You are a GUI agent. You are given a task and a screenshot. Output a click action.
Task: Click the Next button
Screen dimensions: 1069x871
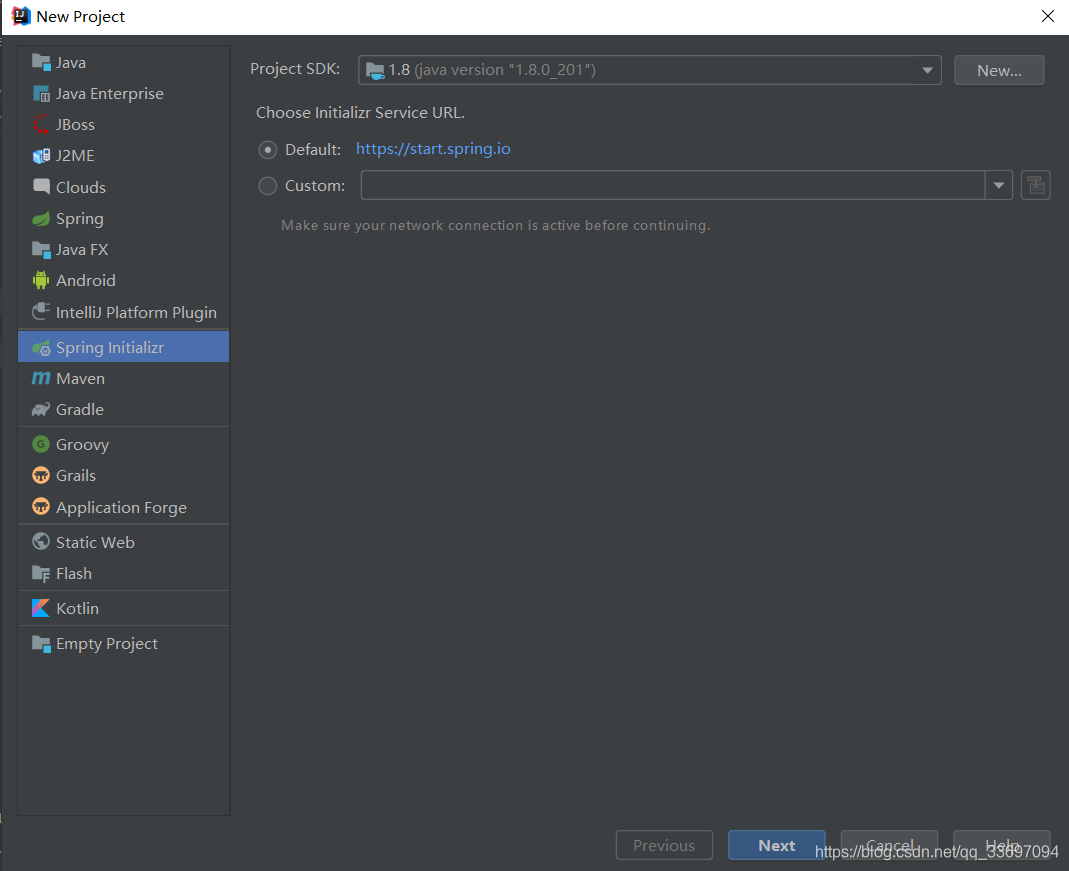777,845
